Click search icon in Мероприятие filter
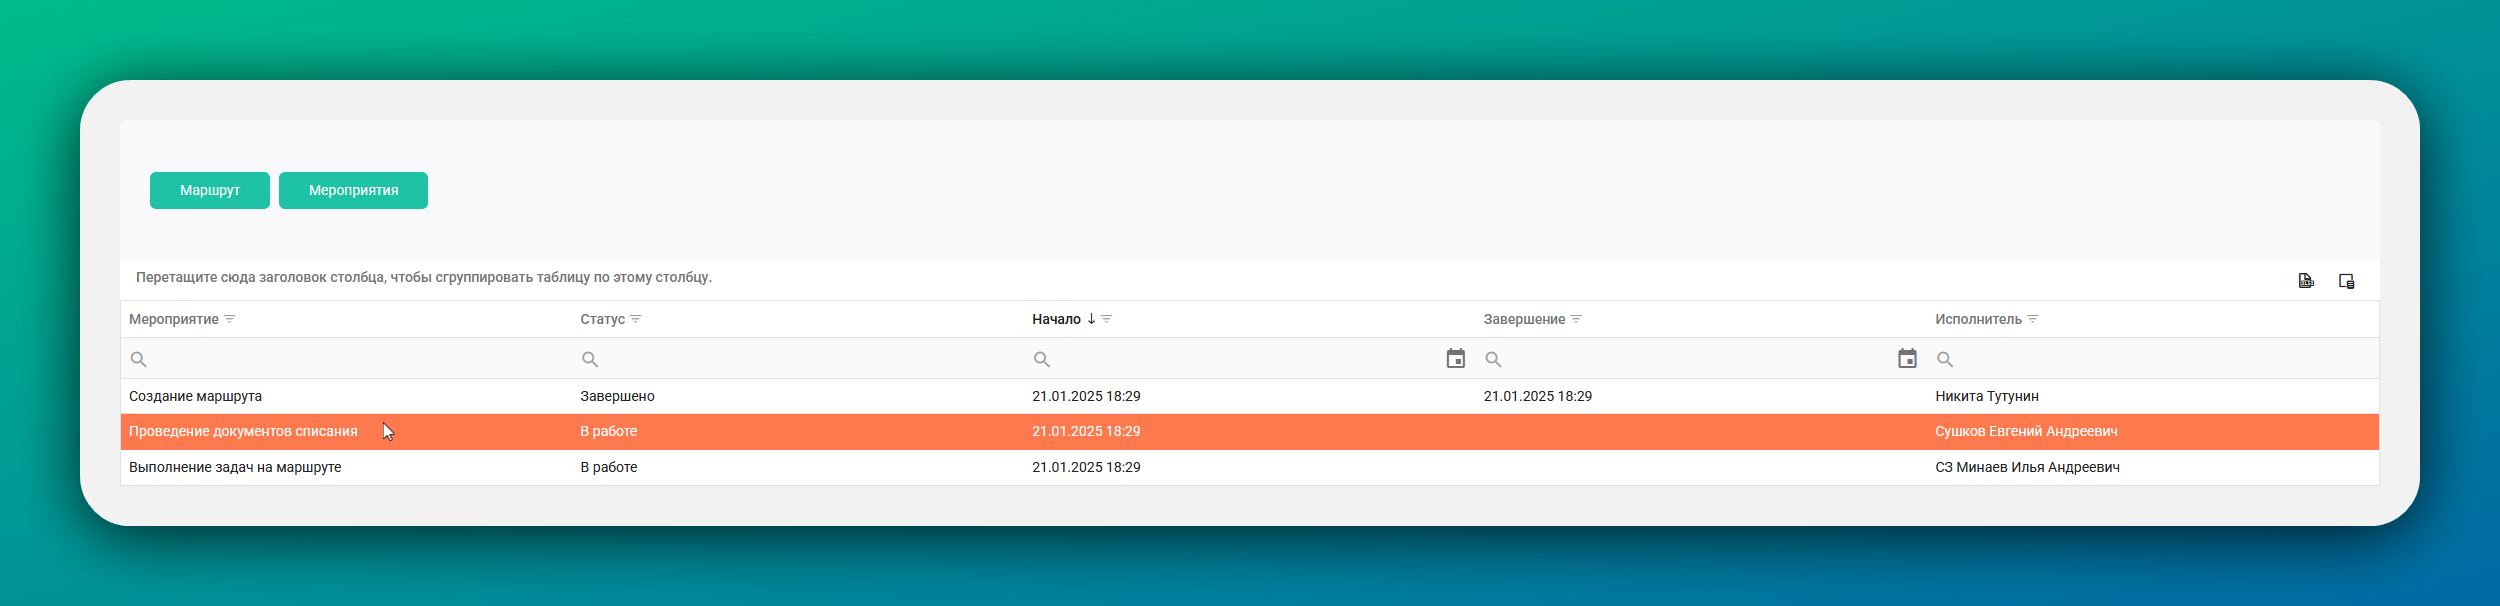2500x606 pixels. click(139, 359)
